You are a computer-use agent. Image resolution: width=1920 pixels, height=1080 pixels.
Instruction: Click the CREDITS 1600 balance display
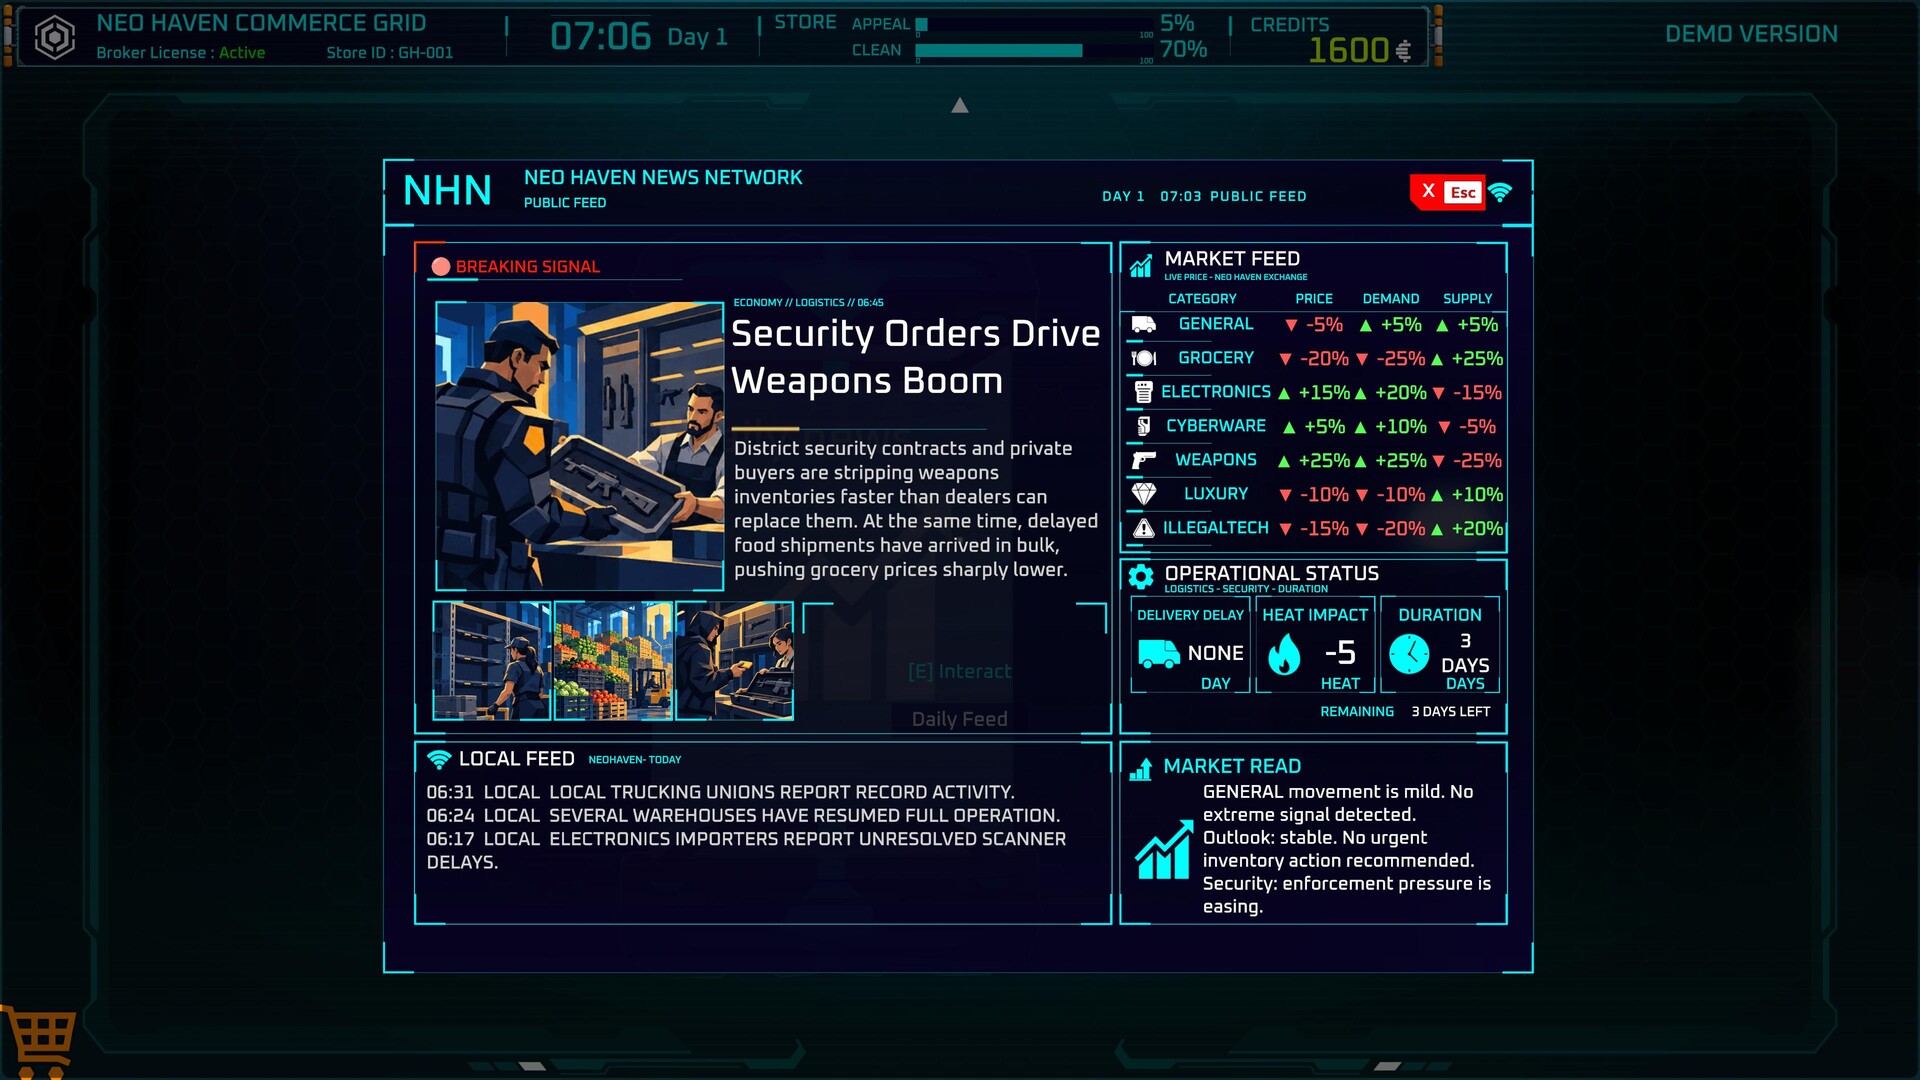[x=1331, y=38]
